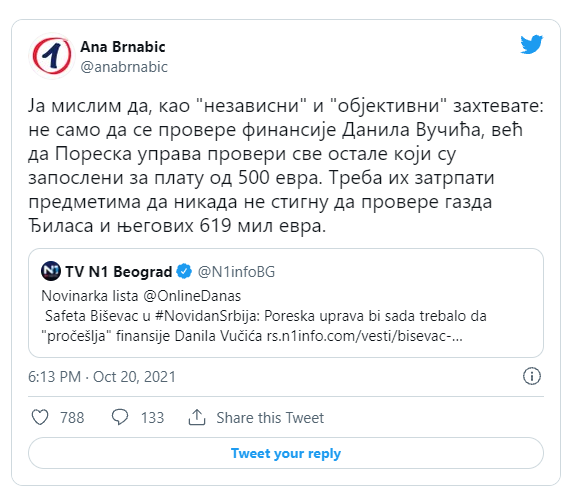Like the tweet with heart icon
The height and width of the screenshot is (499, 579).
40,417
